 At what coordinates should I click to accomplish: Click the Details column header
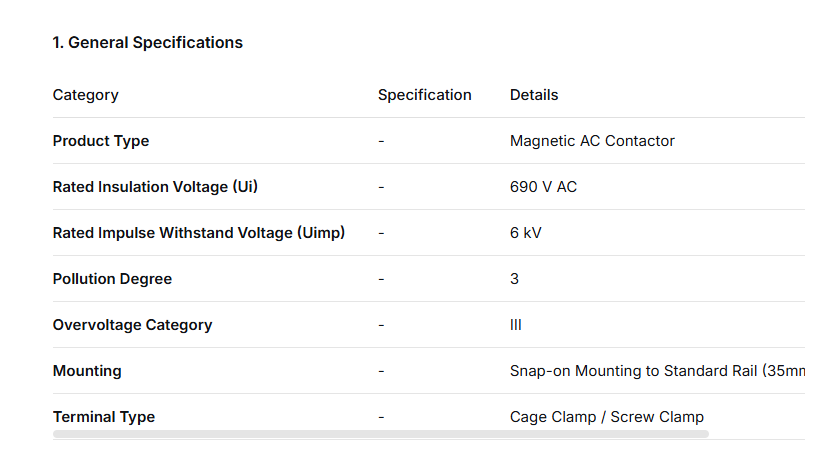[x=534, y=95]
